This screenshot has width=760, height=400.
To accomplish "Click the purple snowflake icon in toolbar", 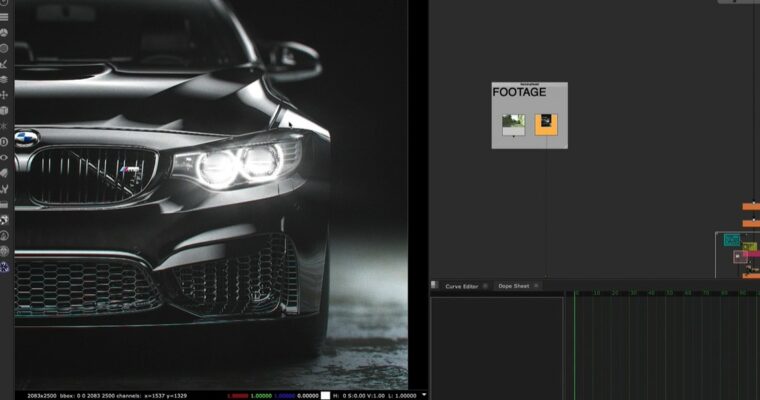I will tap(4, 267).
